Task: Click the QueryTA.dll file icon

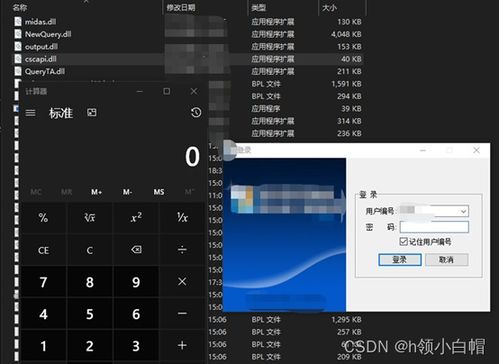Action: pyautogui.click(x=18, y=71)
